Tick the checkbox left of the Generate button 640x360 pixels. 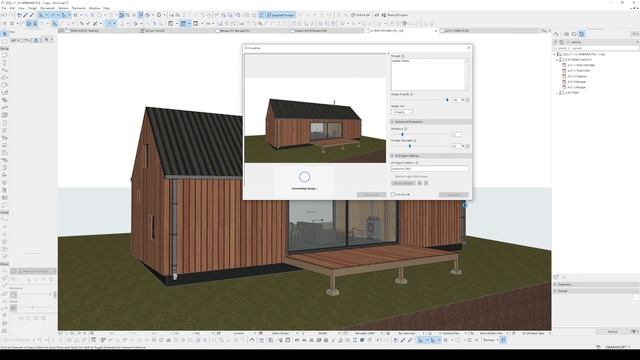393,194
